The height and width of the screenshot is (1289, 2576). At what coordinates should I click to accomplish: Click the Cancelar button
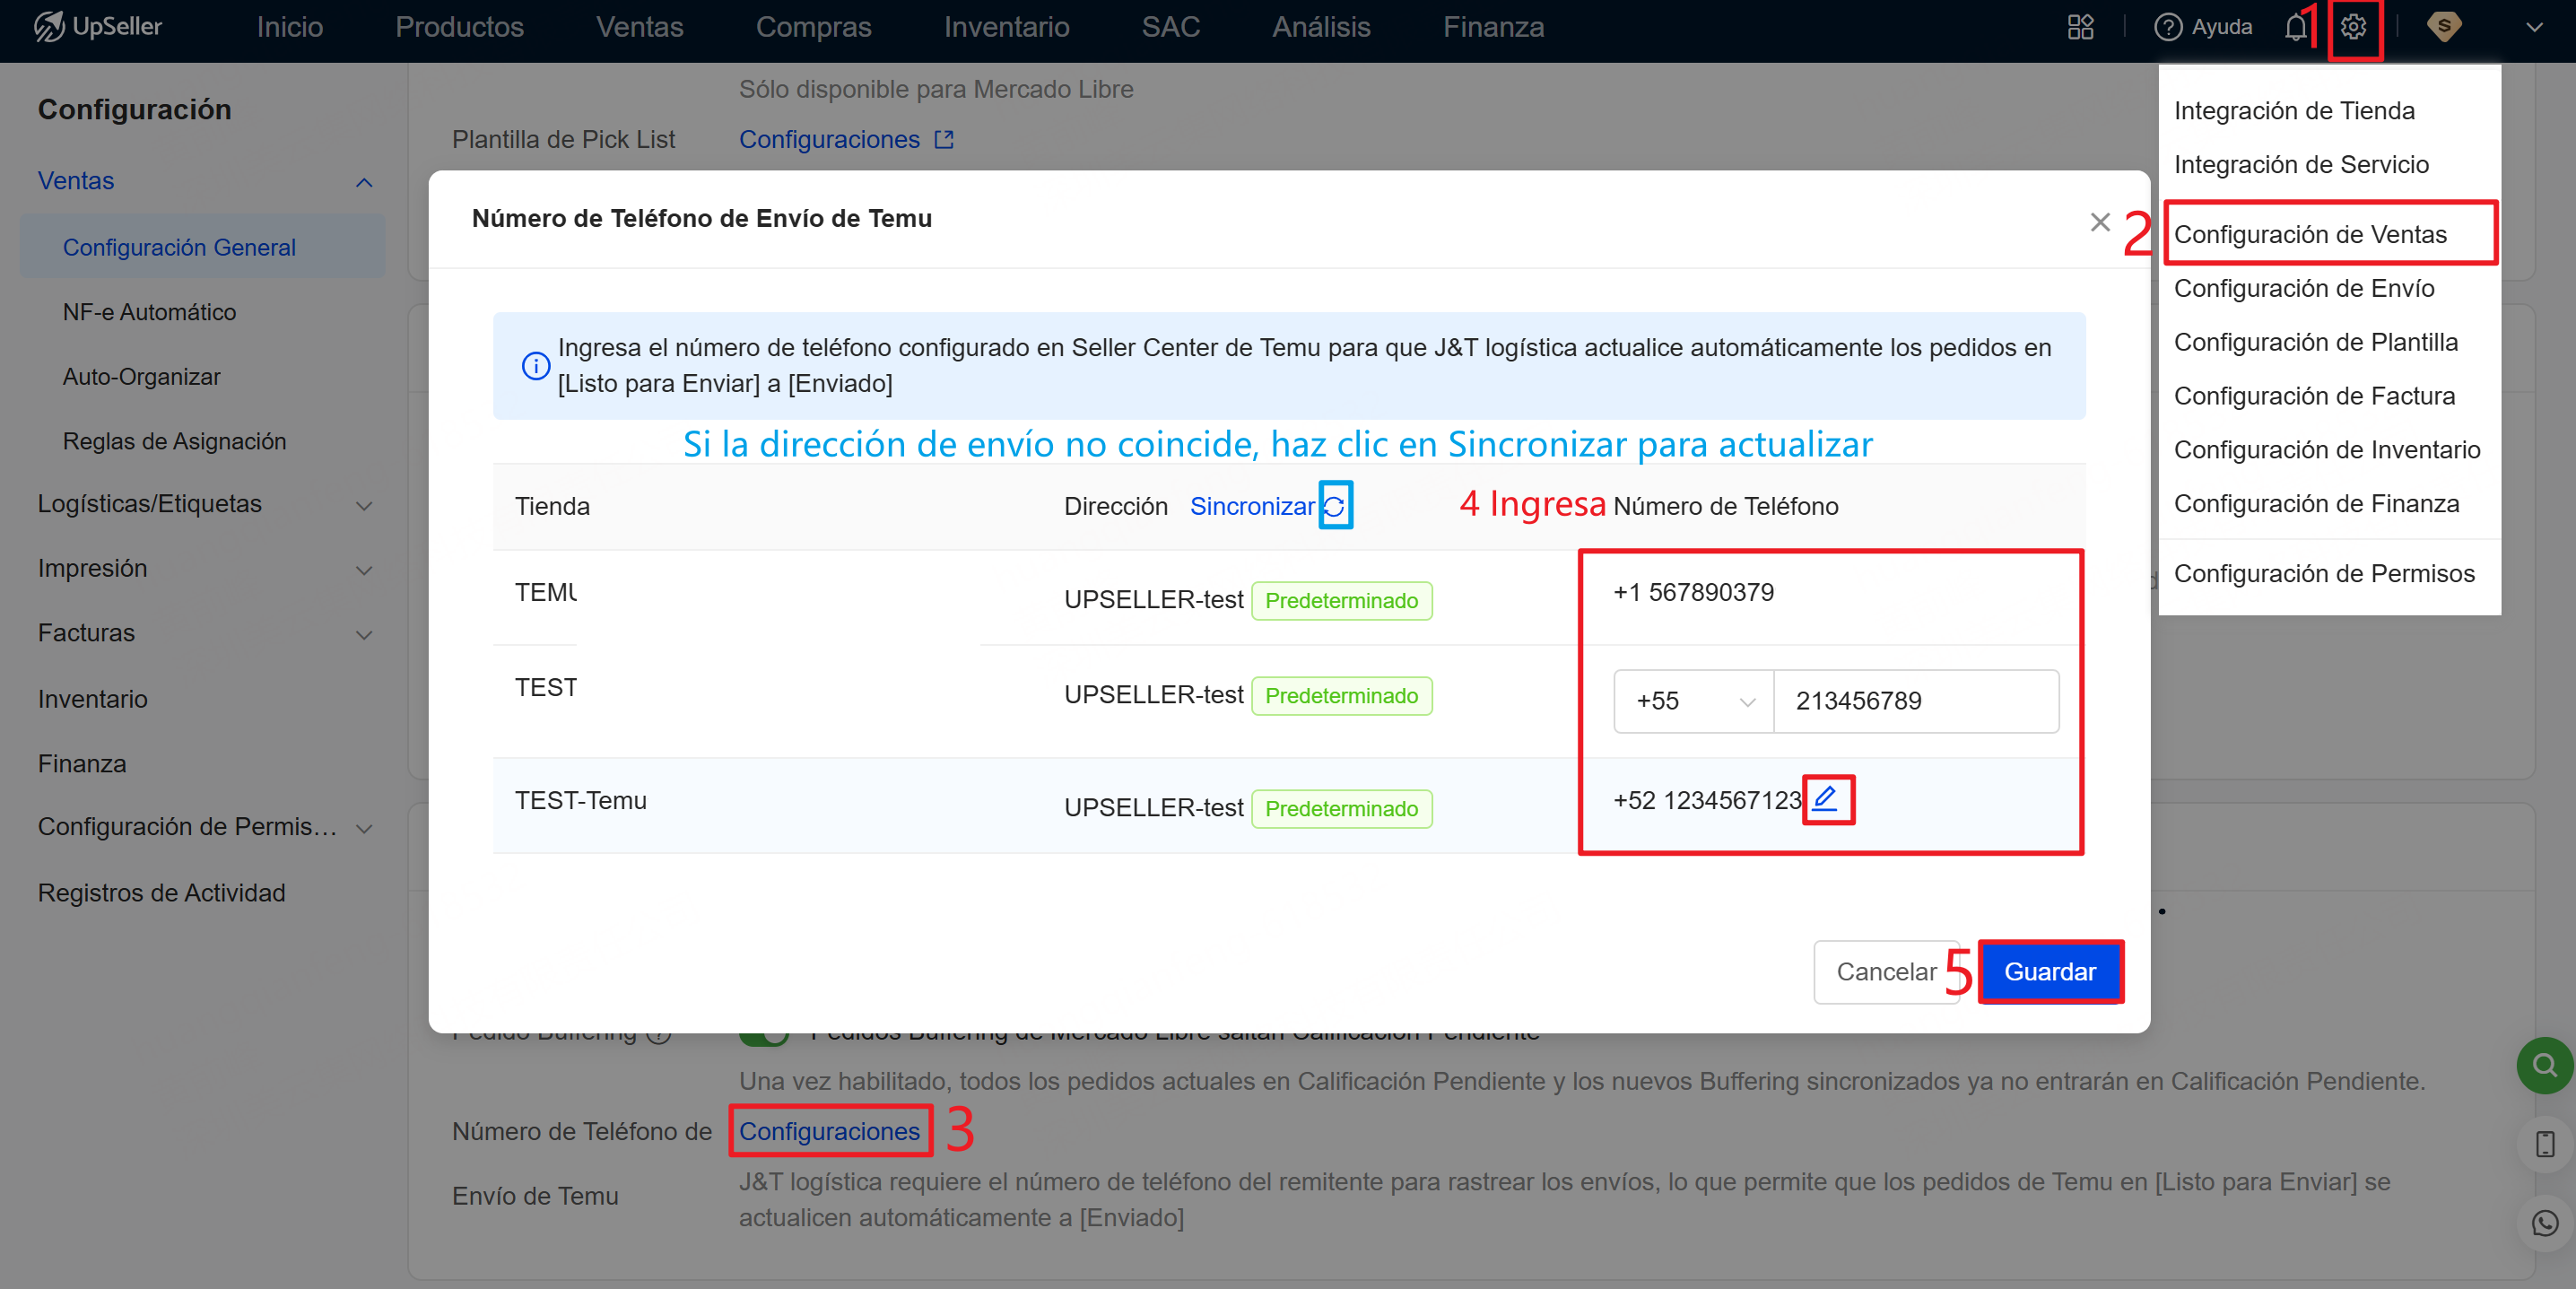[1885, 971]
